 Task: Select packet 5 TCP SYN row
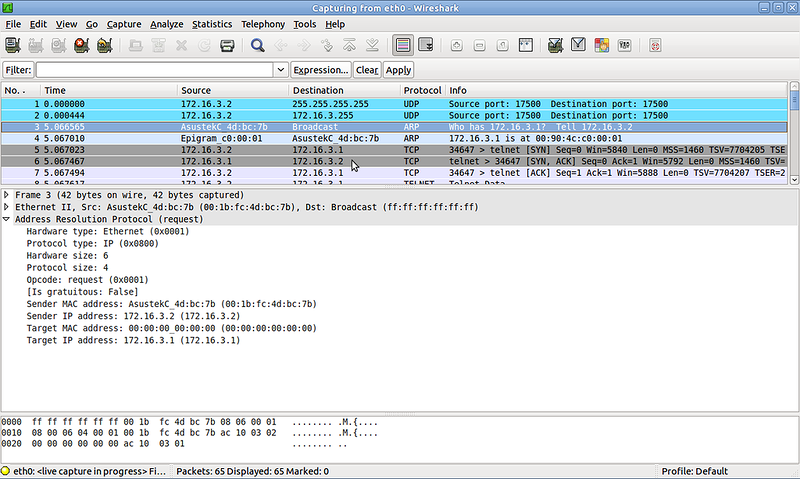pyautogui.click(x=394, y=150)
